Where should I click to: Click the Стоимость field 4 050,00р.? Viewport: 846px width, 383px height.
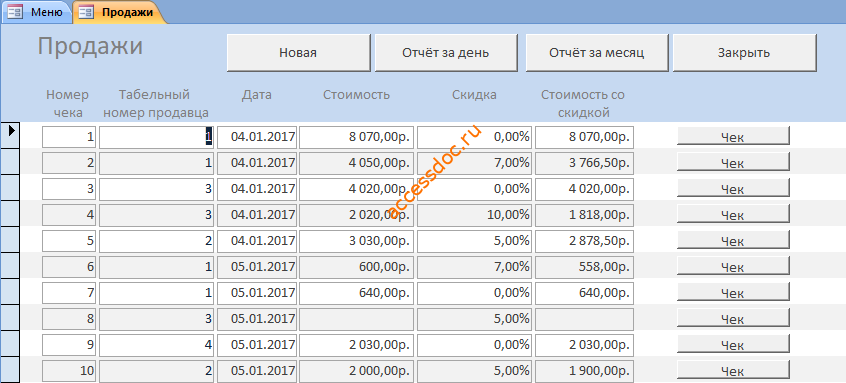click(x=357, y=163)
